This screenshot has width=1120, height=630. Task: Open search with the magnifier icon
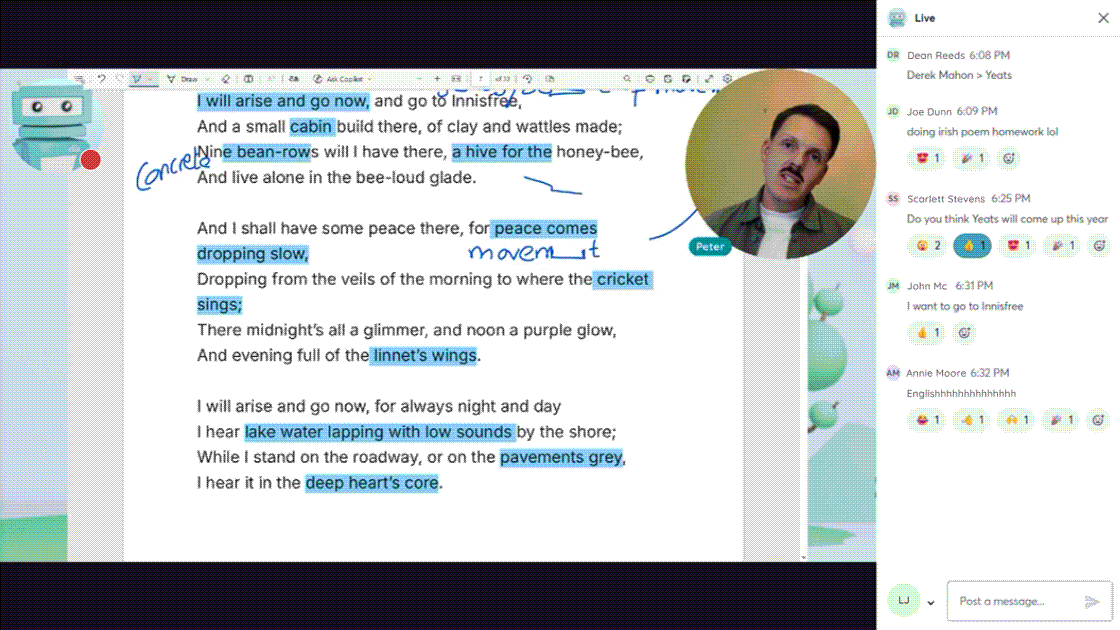626,79
